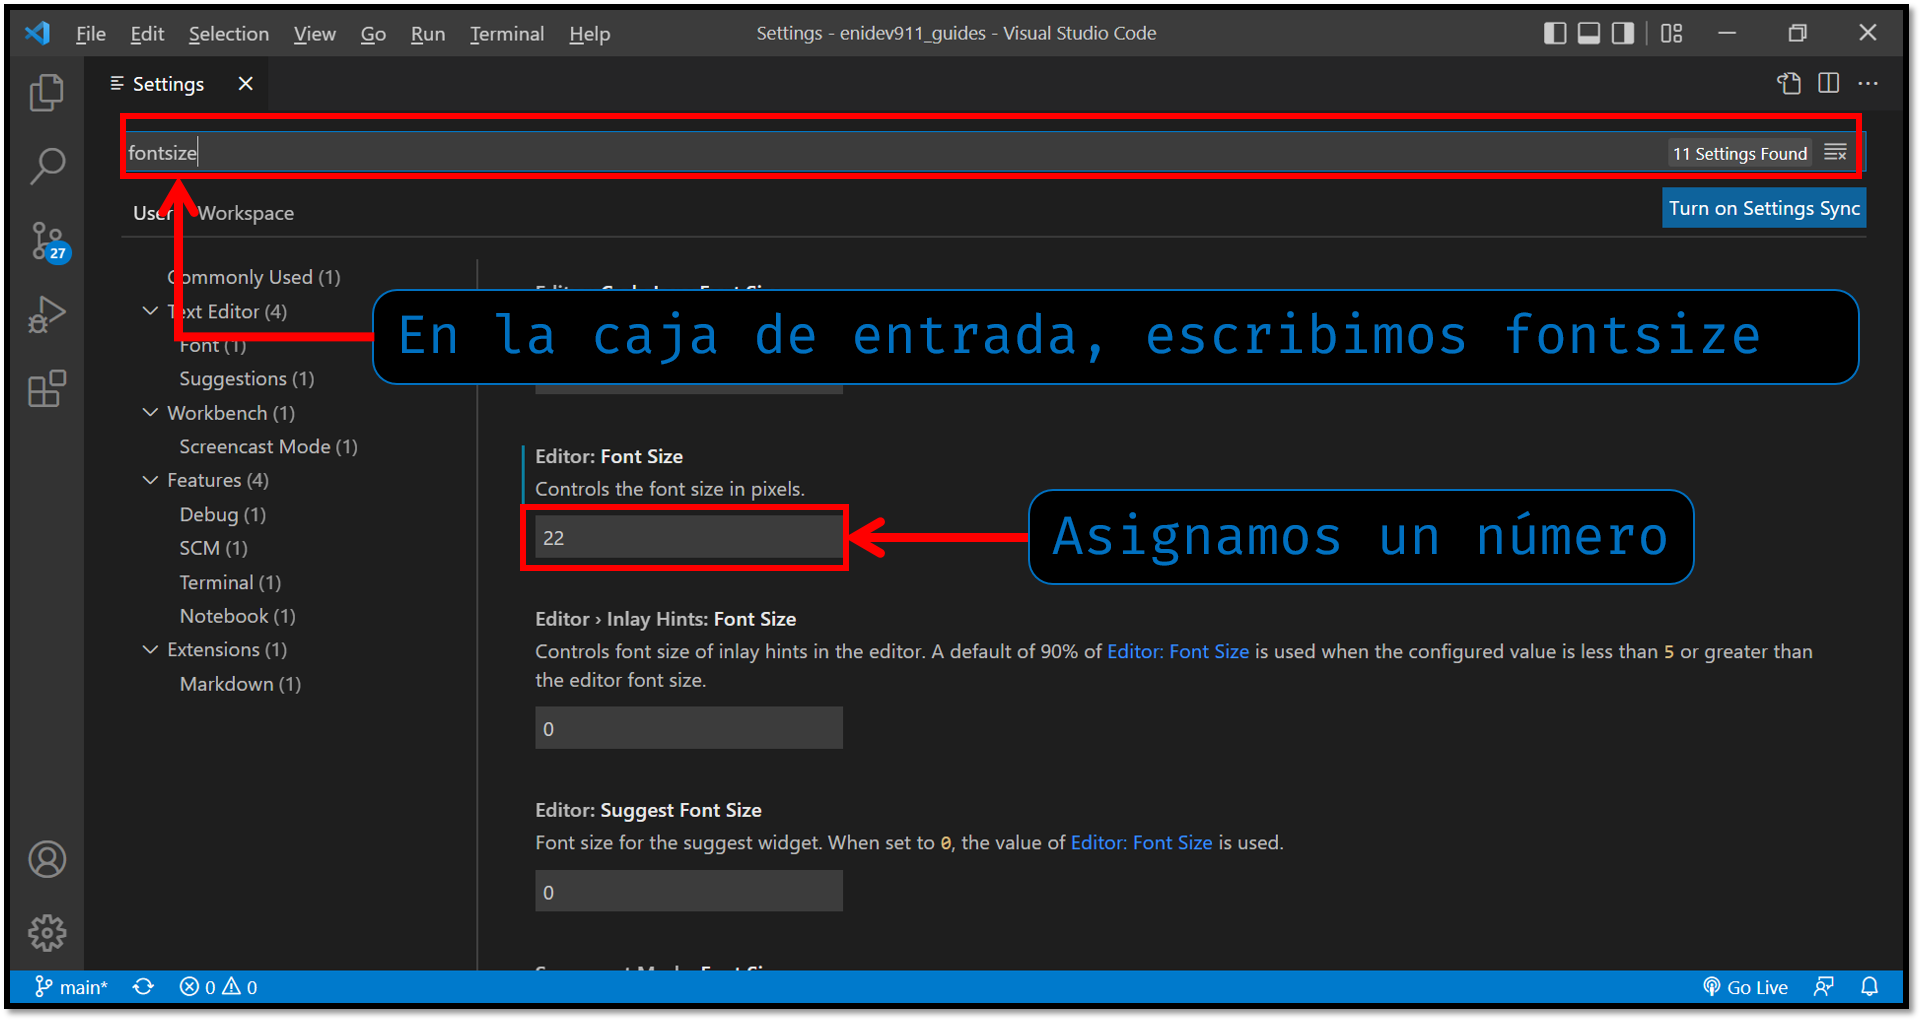This screenshot has height=1022, width=1922.
Task: Select Screencast Mode (1) category
Action: [268, 447]
